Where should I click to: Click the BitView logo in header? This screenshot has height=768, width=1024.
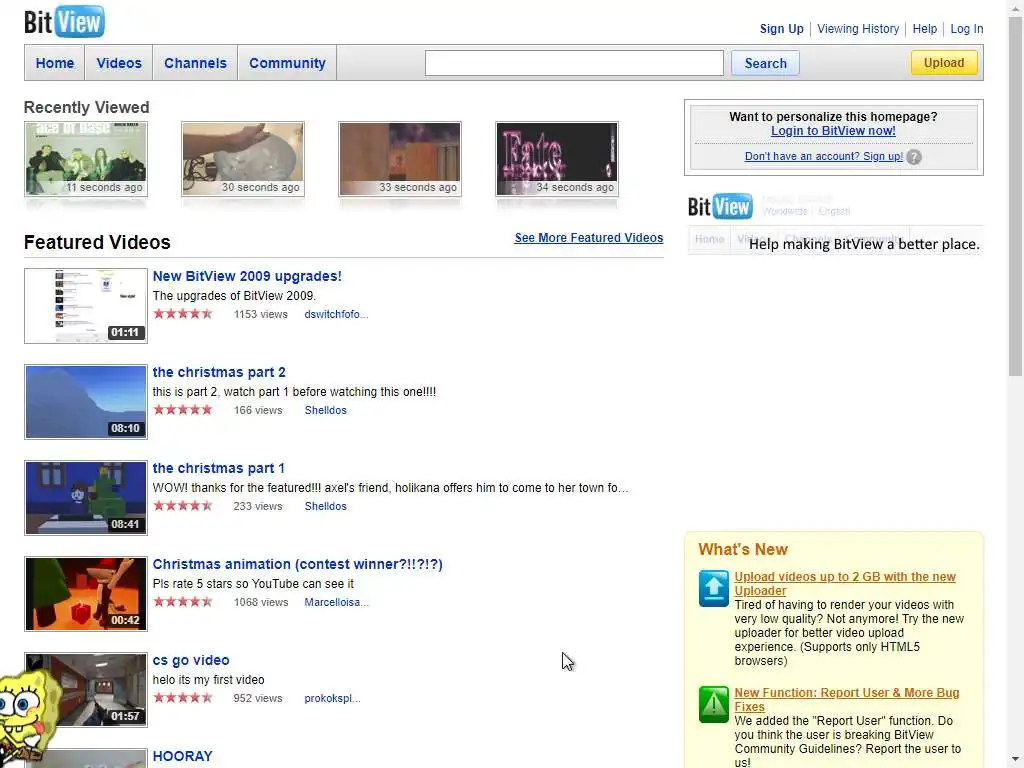tap(64, 21)
